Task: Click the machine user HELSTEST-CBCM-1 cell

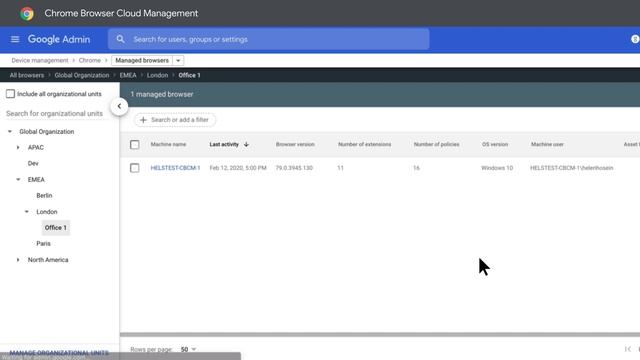Action: pos(571,168)
